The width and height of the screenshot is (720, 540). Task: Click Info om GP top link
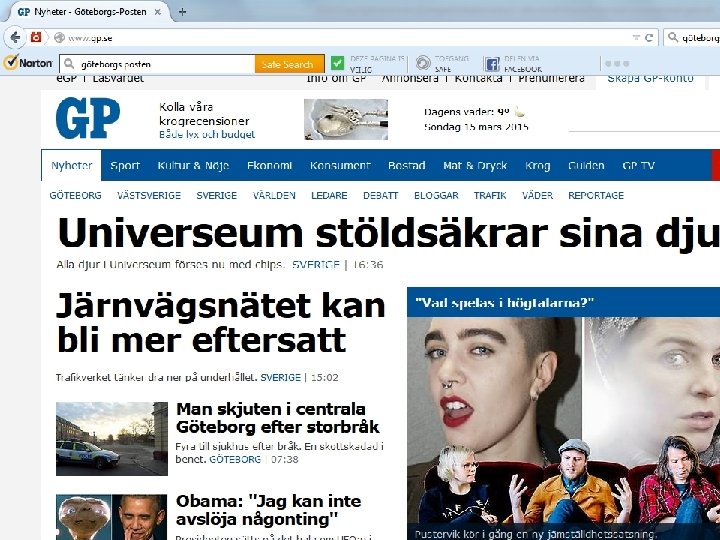[x=336, y=79]
